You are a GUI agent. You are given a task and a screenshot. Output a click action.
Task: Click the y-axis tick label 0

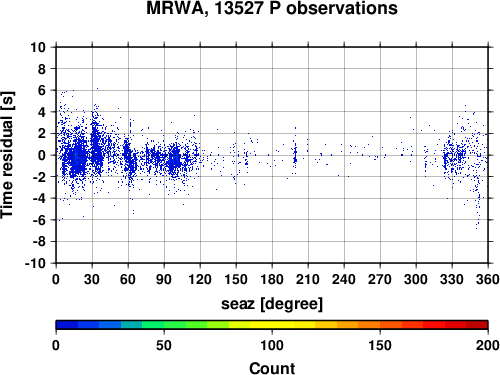42,155
